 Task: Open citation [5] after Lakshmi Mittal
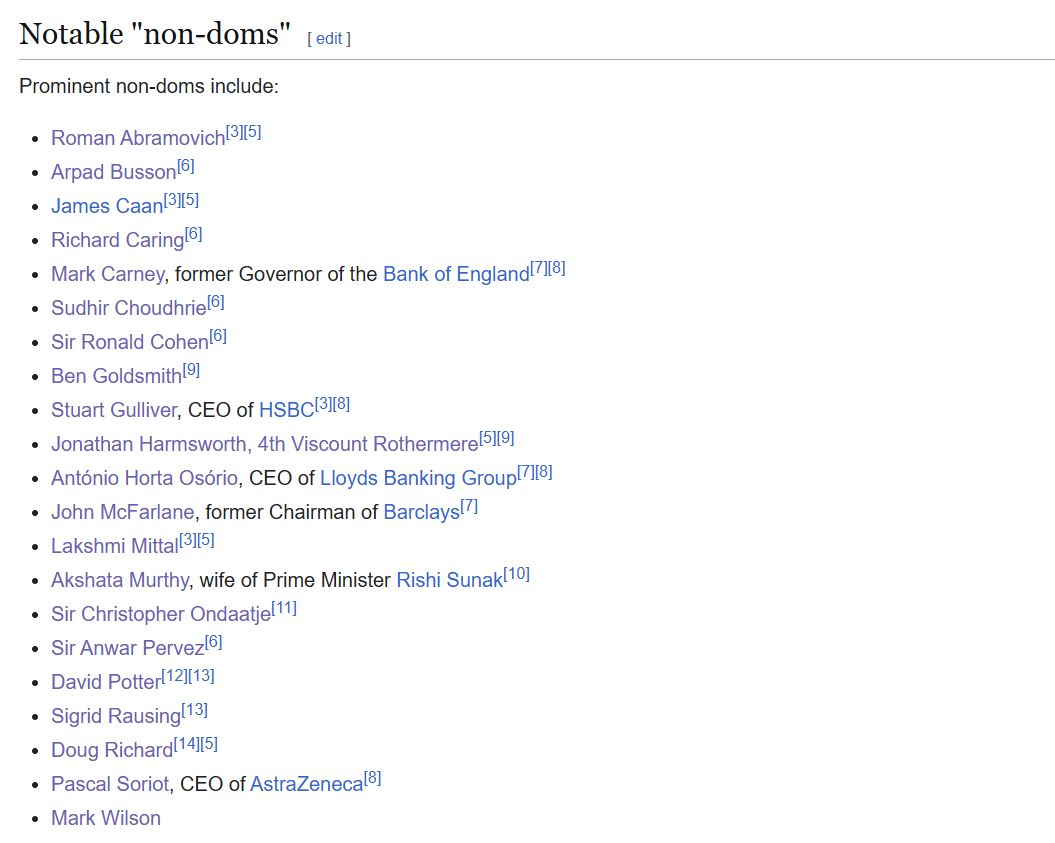pyautogui.click(x=206, y=540)
